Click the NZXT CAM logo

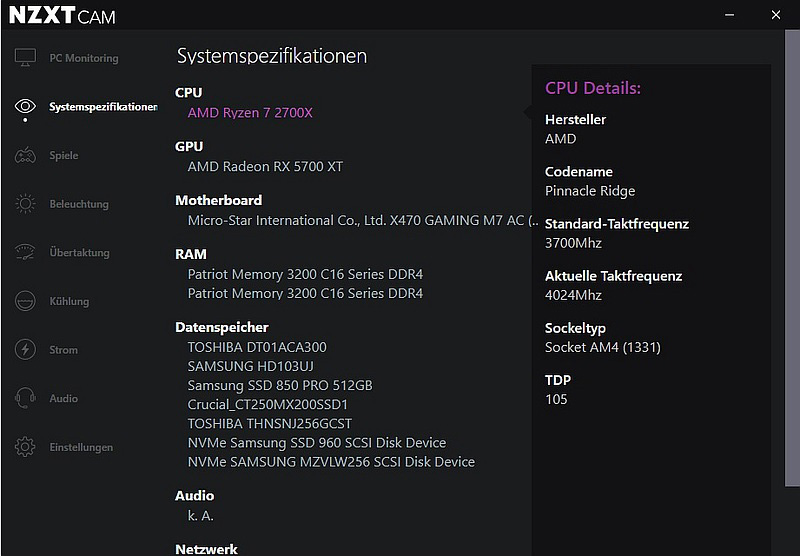click(x=62, y=15)
